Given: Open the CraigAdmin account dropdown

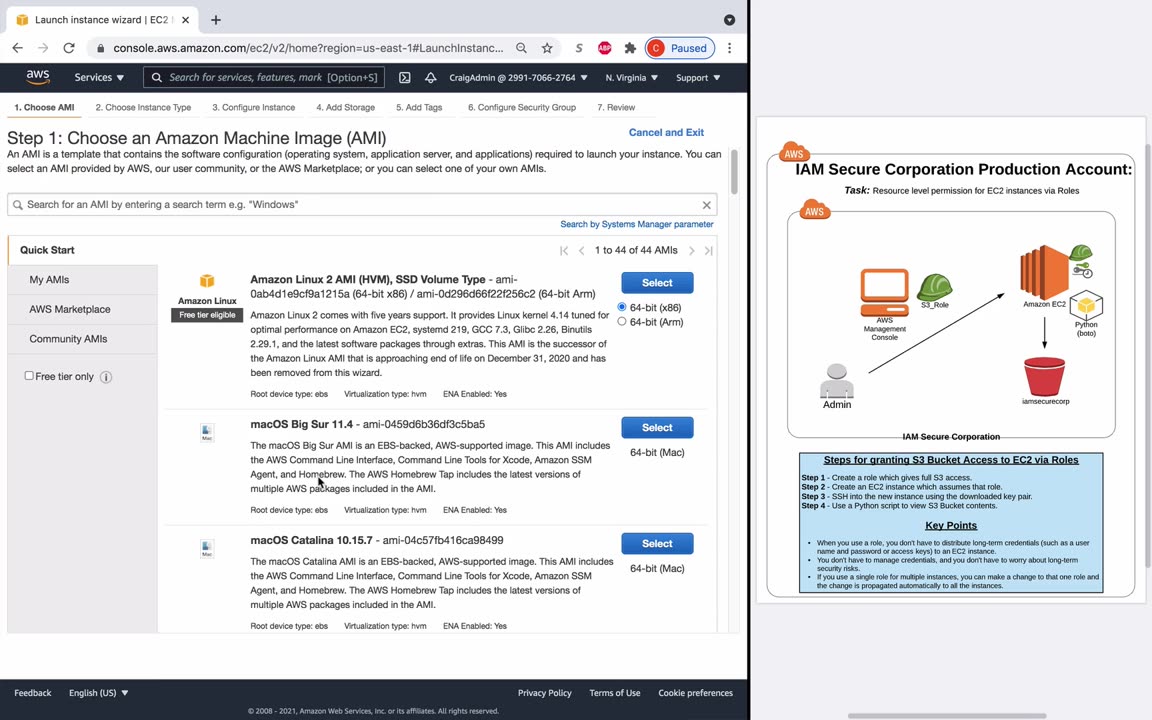Looking at the screenshot, I should point(518,77).
